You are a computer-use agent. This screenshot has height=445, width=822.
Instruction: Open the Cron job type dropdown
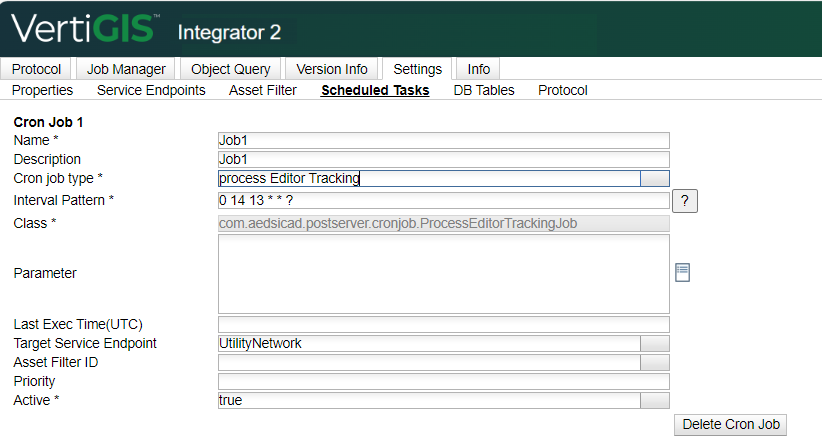click(654, 179)
